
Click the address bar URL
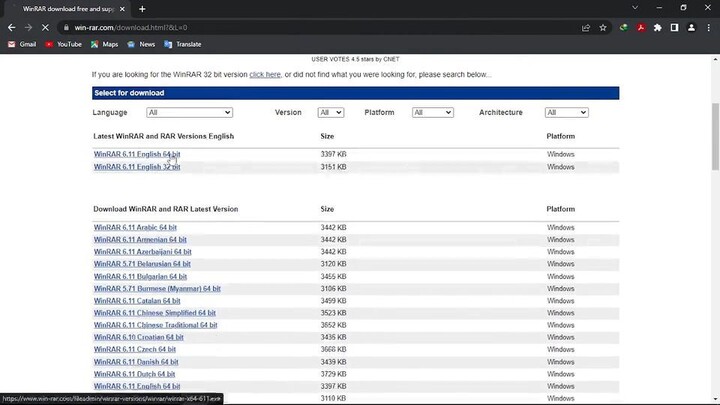point(131,28)
